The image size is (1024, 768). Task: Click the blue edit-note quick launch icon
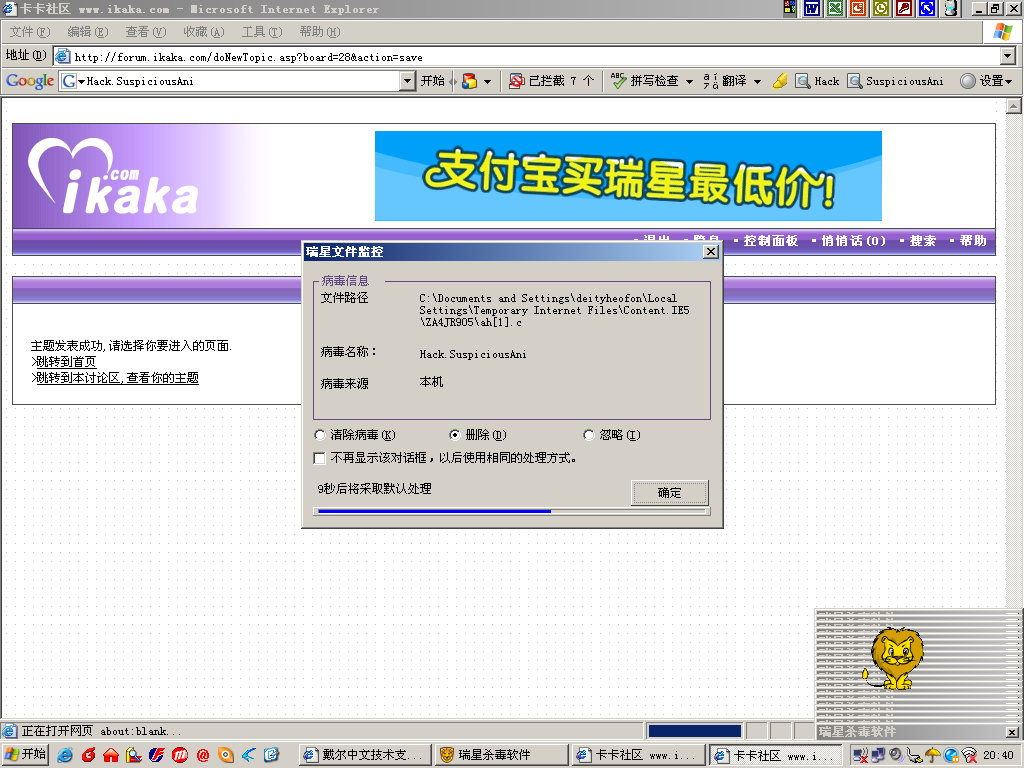[x=272, y=756]
